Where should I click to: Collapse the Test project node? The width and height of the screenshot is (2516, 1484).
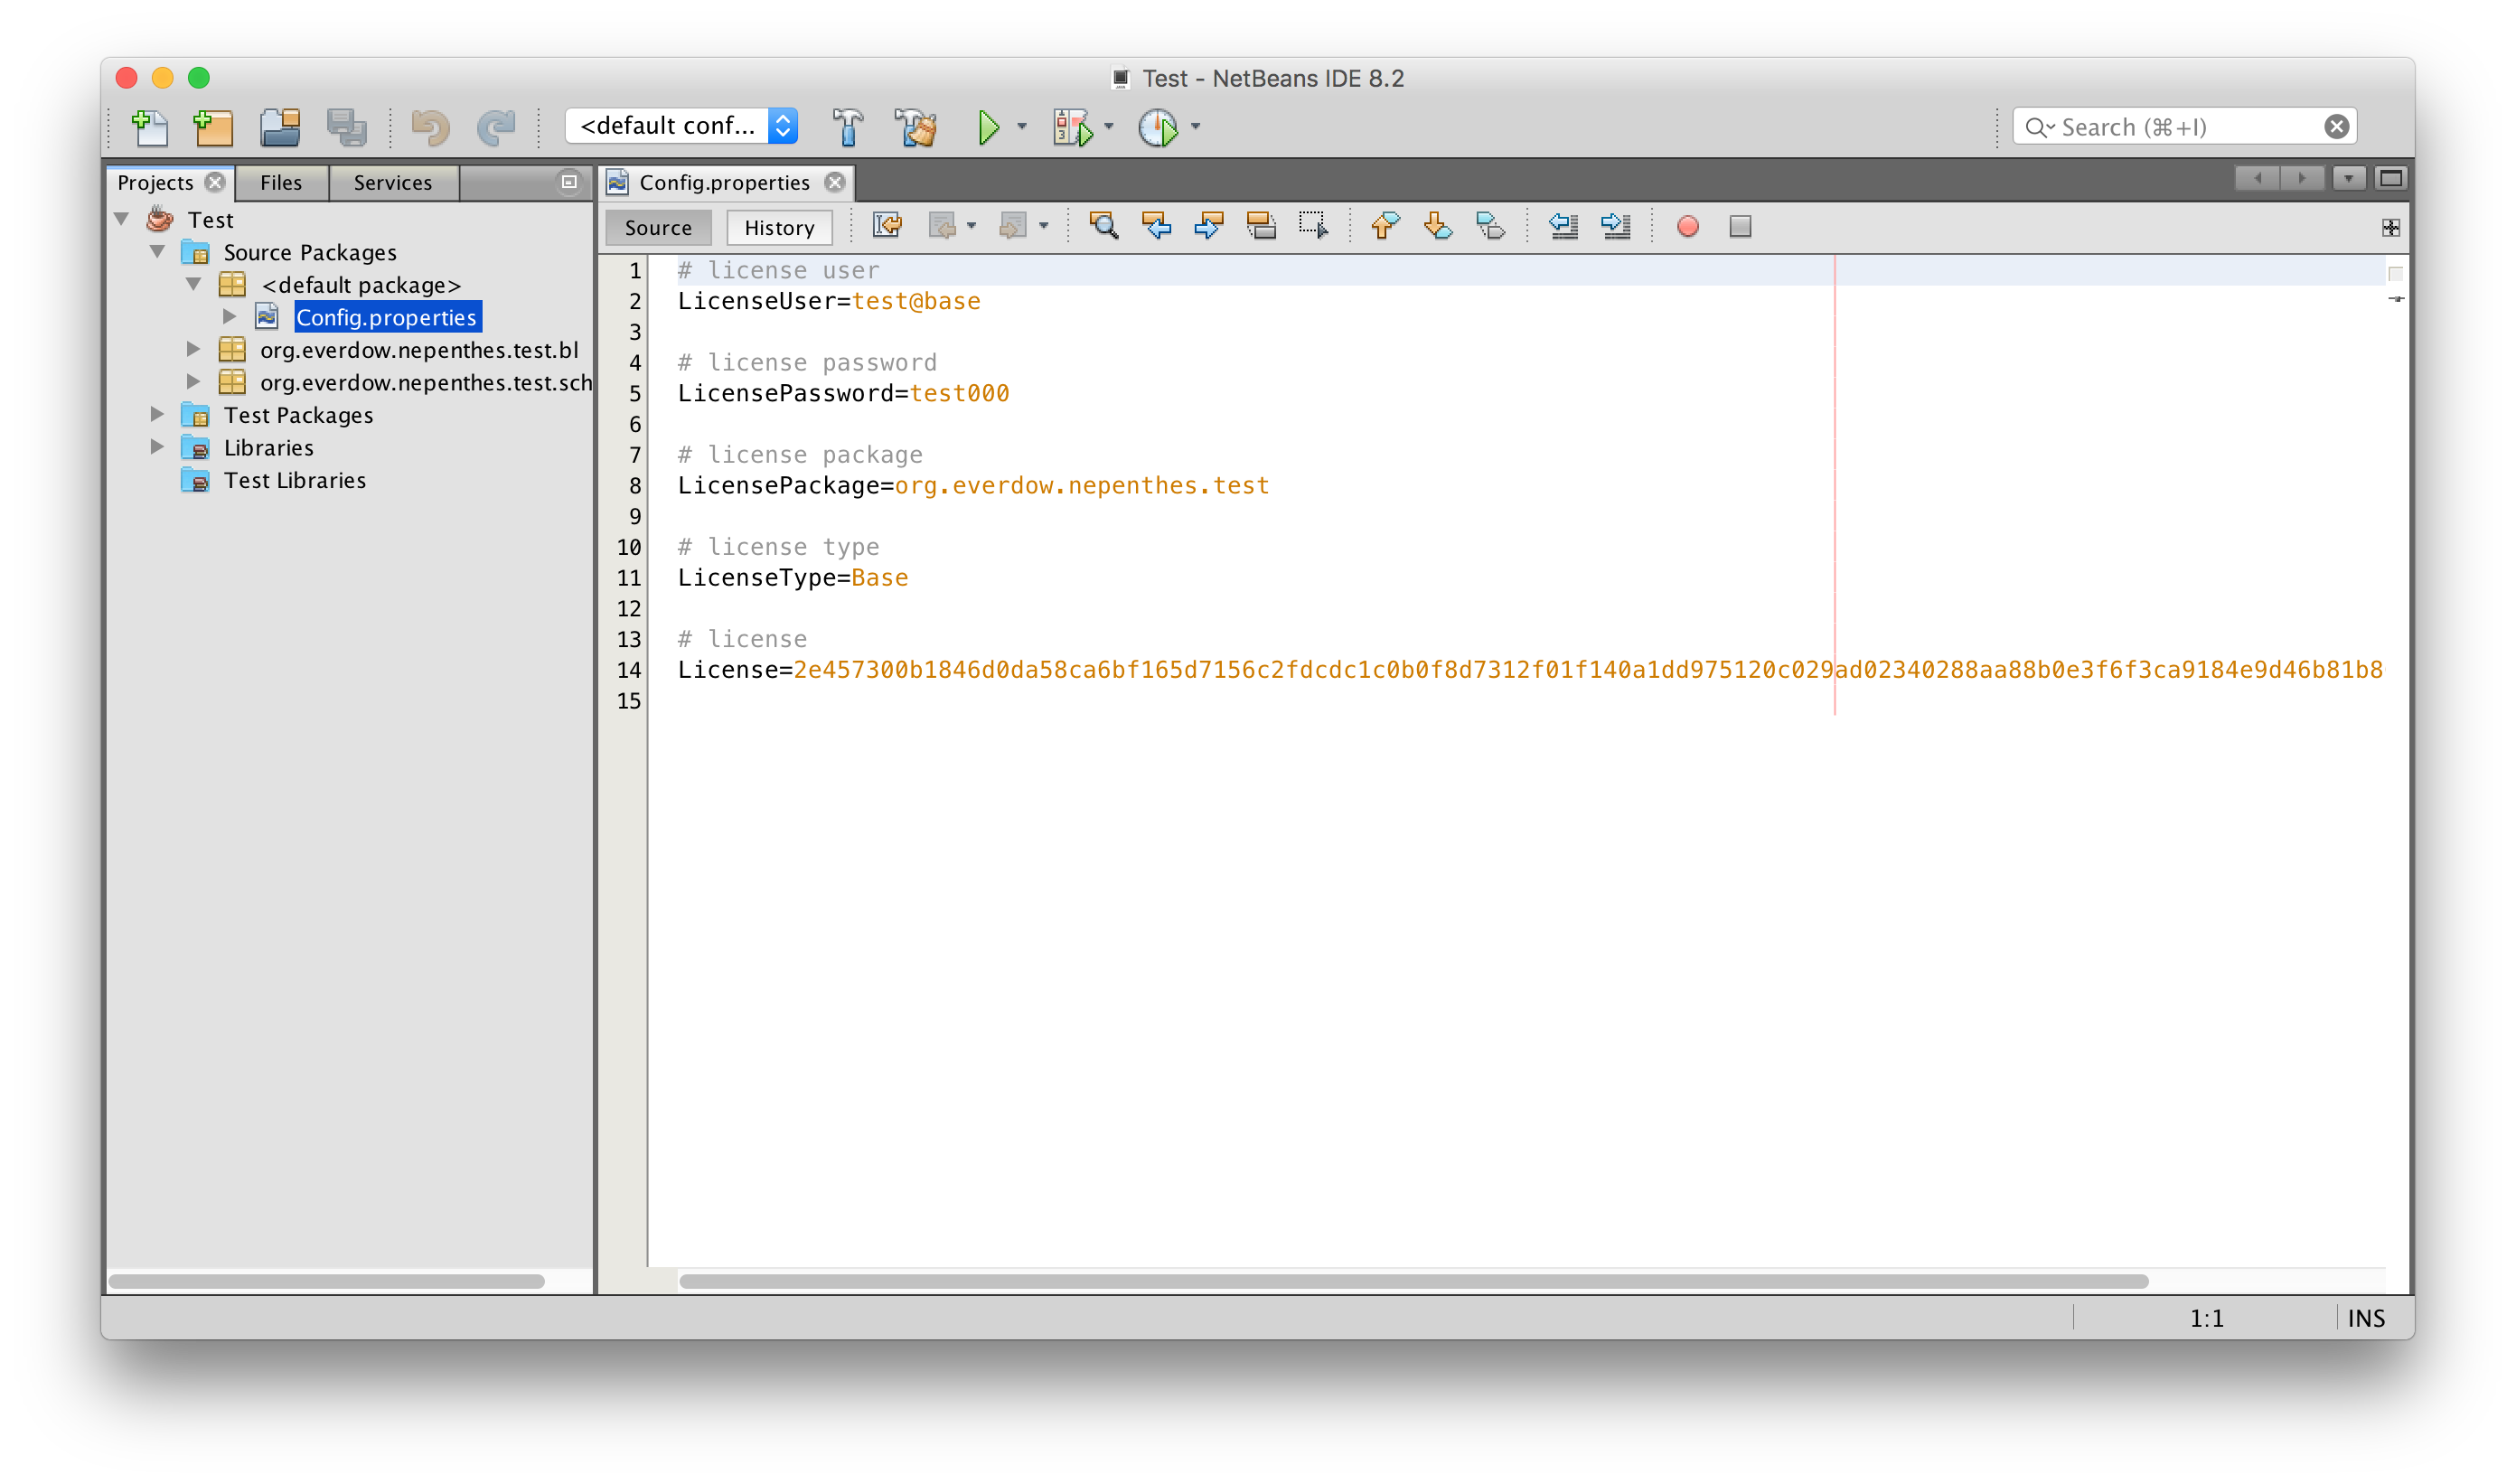pos(122,218)
